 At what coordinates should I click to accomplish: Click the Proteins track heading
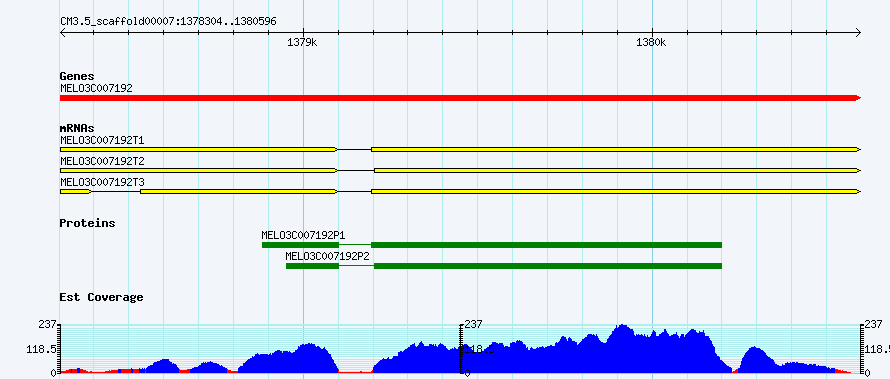[87, 223]
